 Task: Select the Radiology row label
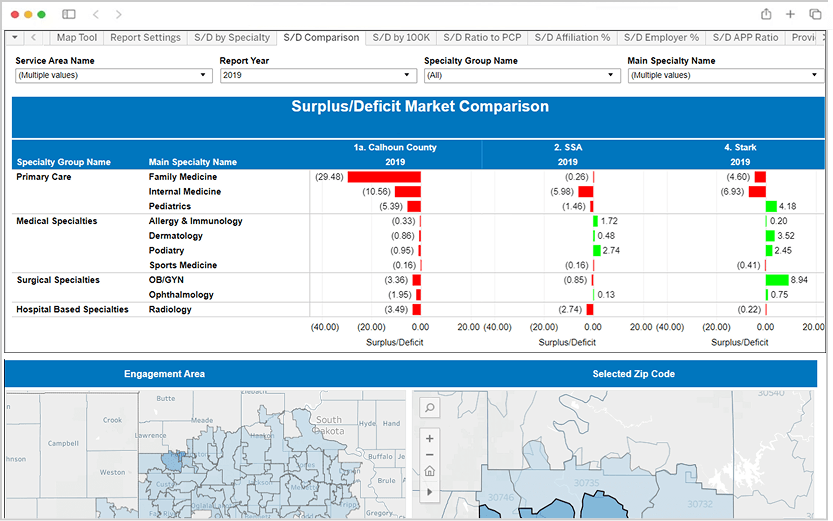[x=169, y=309]
